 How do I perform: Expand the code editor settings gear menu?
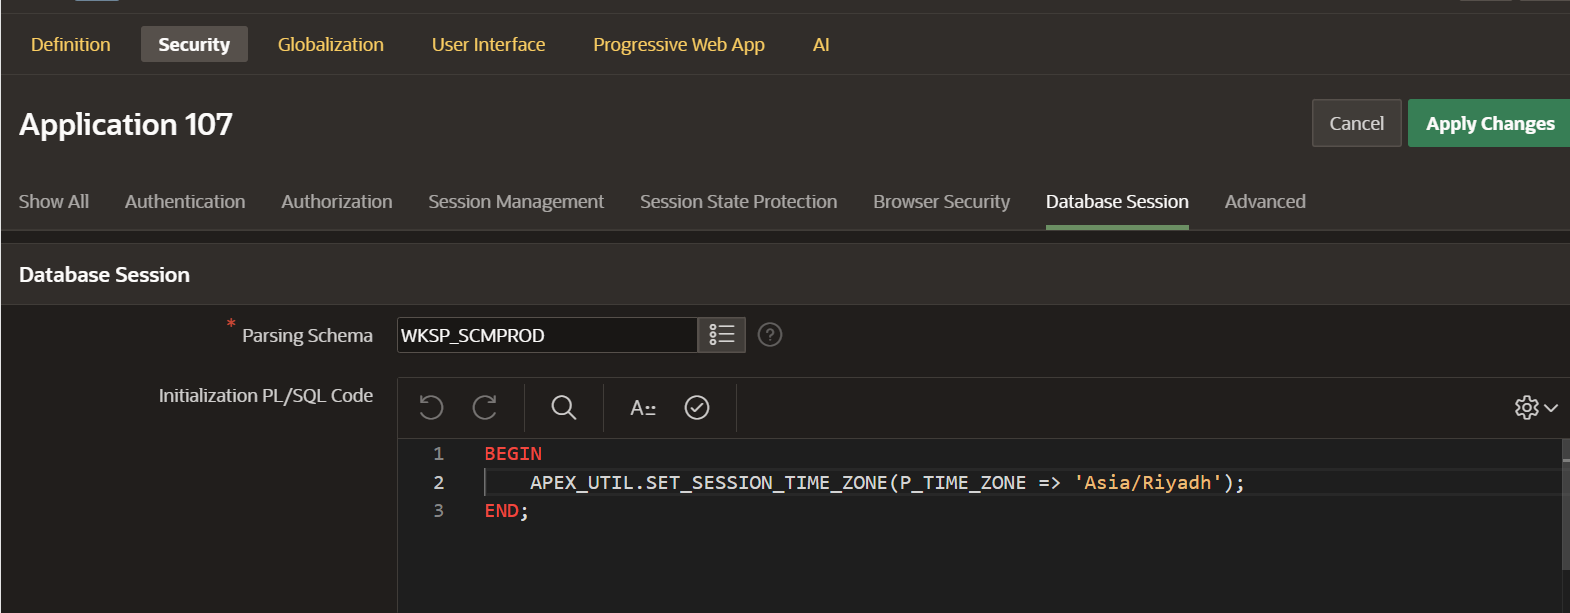[1535, 407]
